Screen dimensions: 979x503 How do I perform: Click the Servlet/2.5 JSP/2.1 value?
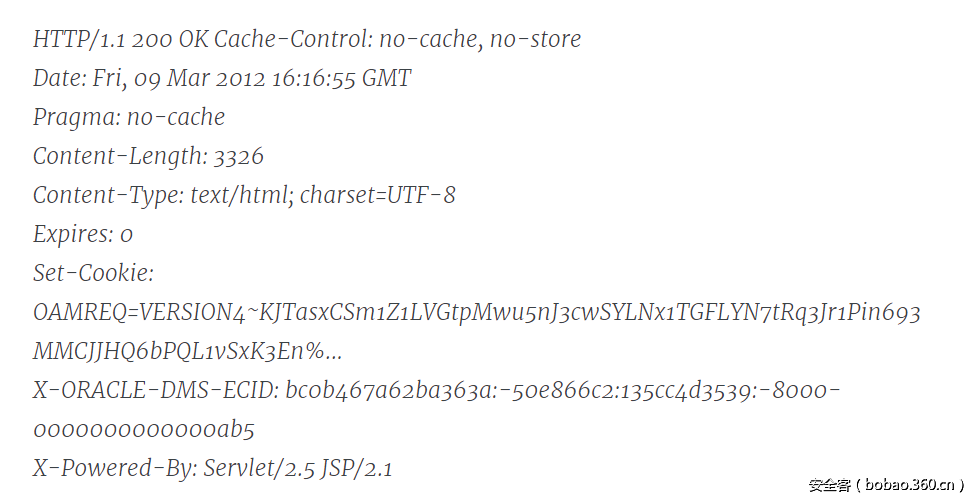click(x=298, y=469)
